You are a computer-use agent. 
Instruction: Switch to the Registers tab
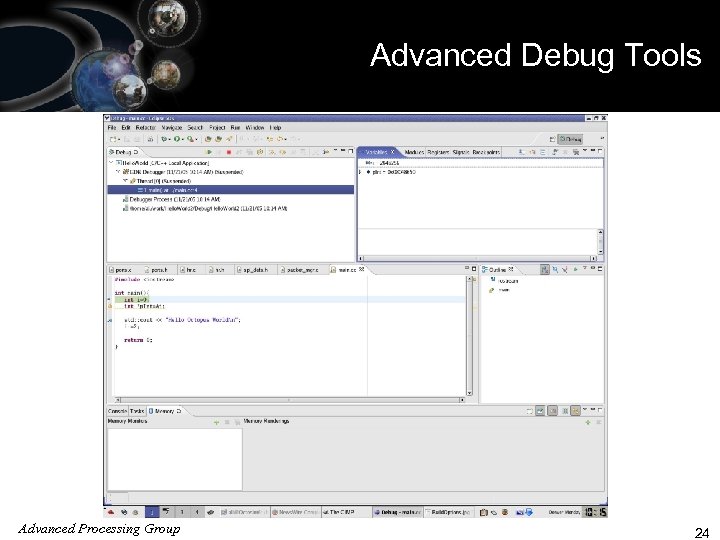[x=438, y=152]
